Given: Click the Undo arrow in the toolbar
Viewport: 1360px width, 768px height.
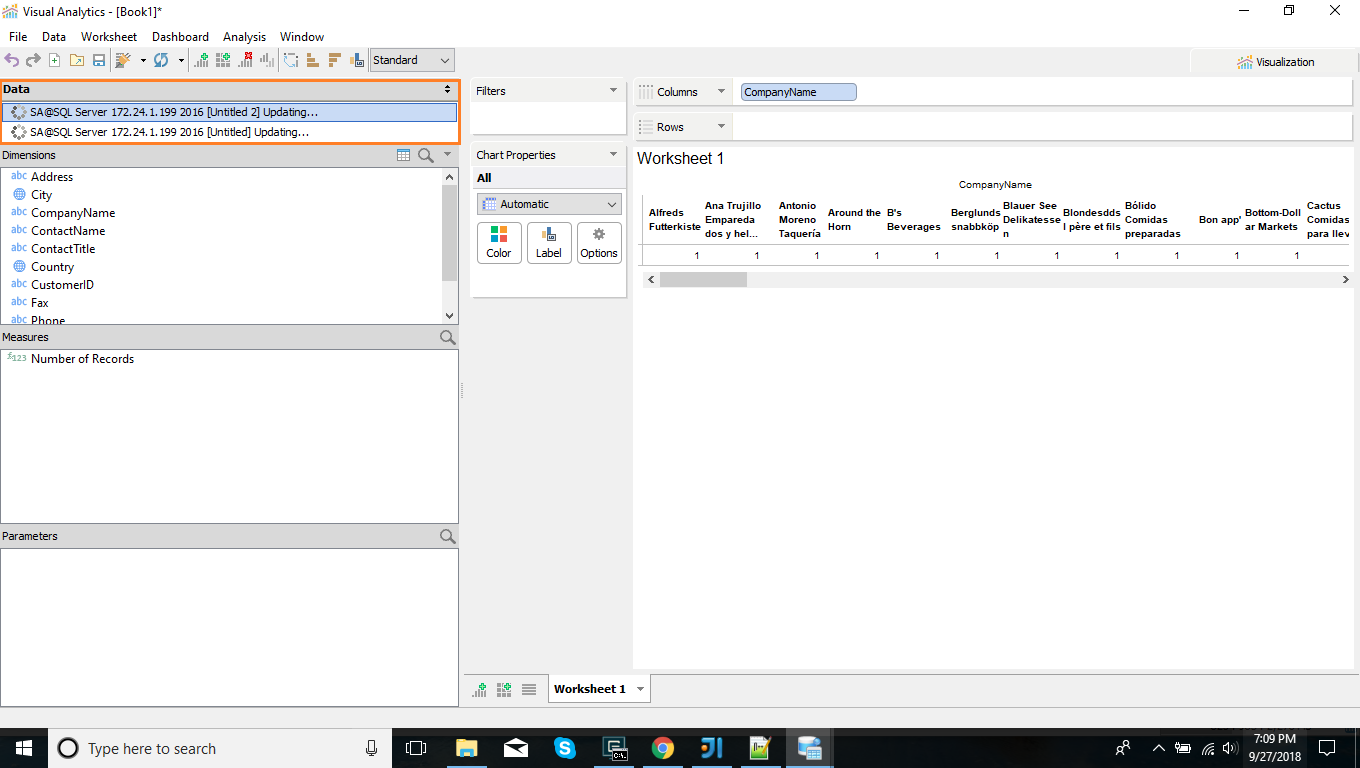Looking at the screenshot, I should [x=12, y=60].
